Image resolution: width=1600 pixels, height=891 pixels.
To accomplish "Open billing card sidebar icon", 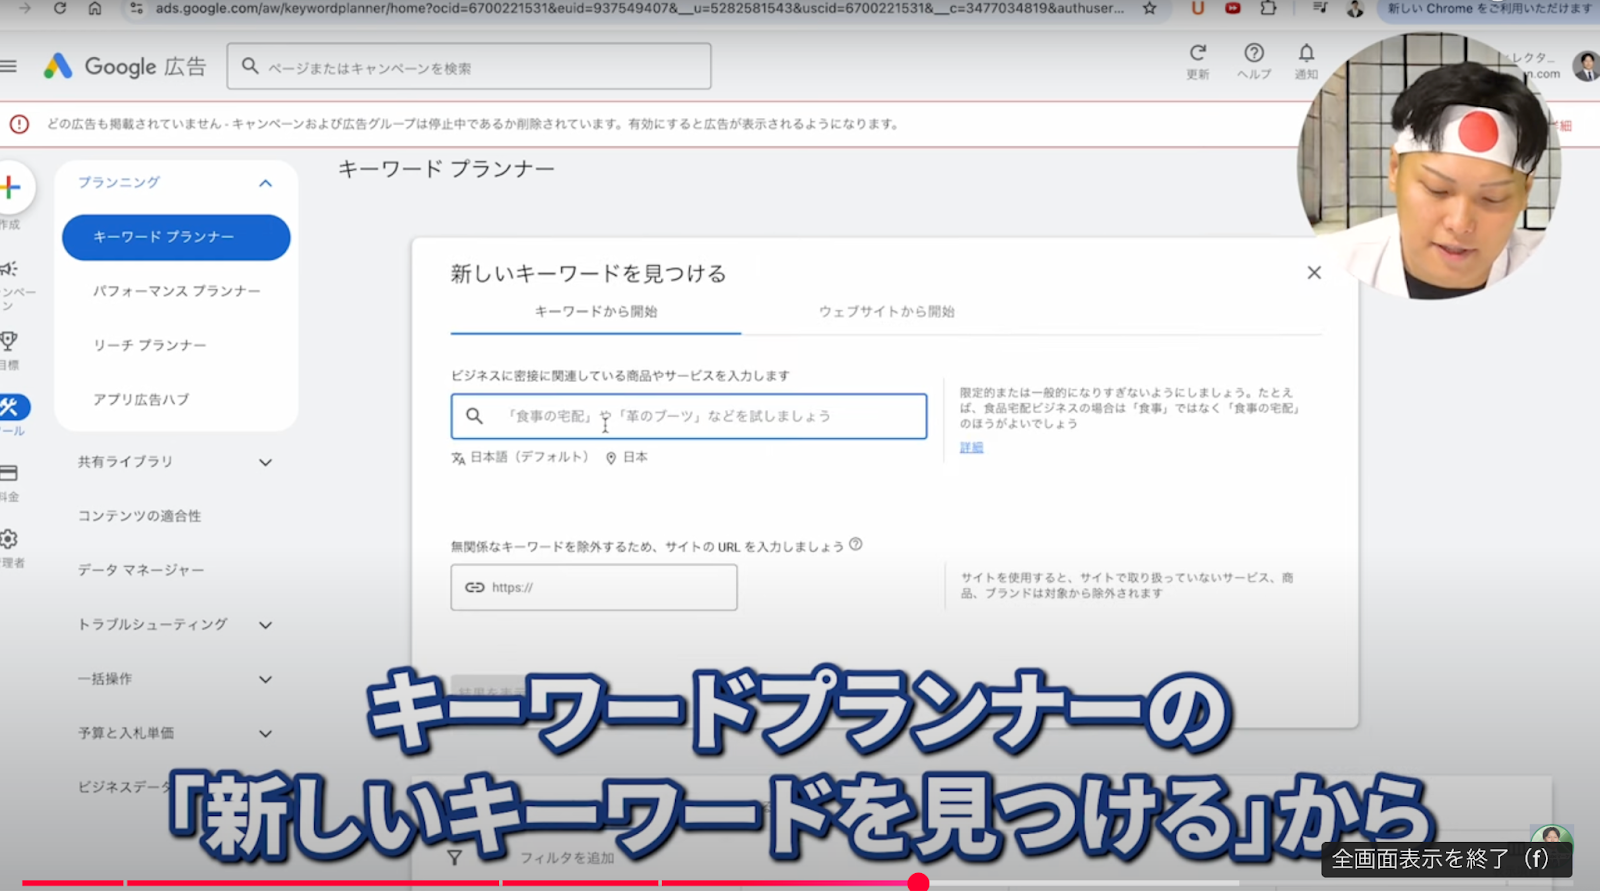I will pos(9,473).
